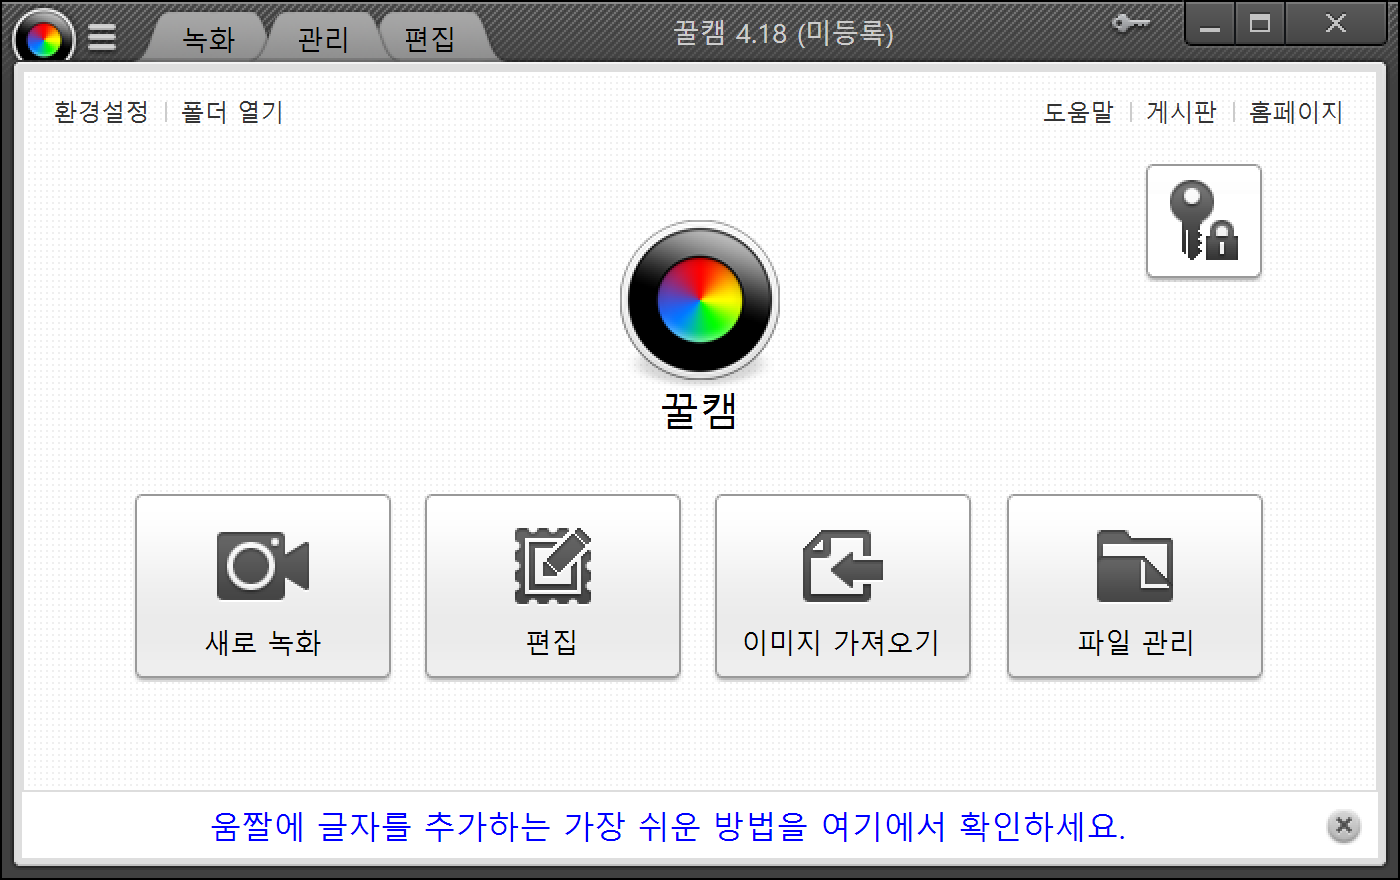Open the 편집 edit button
The image size is (1400, 880).
[553, 586]
